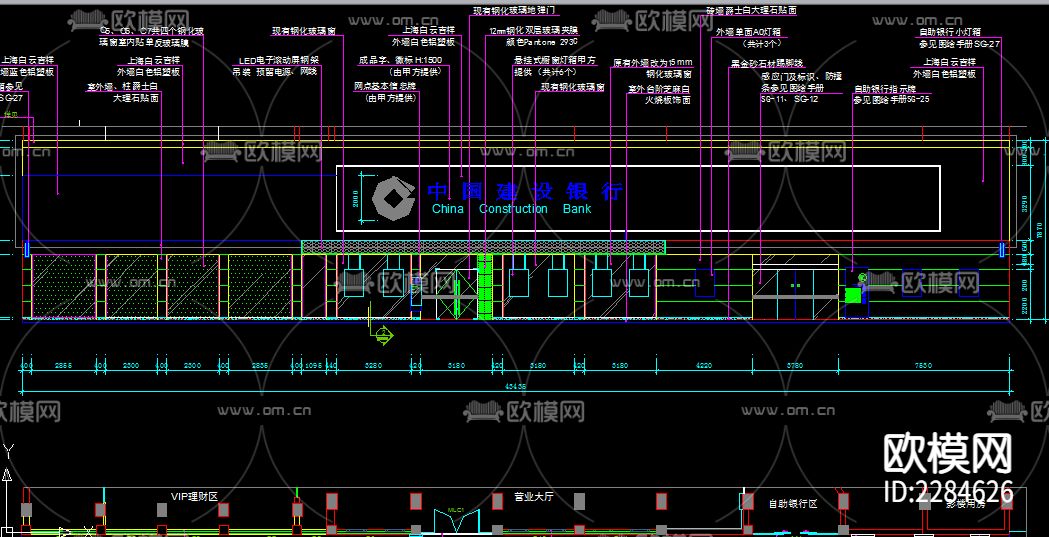Click the '自助银行区' room label
Image resolution: width=1049 pixels, height=537 pixels.
[x=793, y=504]
